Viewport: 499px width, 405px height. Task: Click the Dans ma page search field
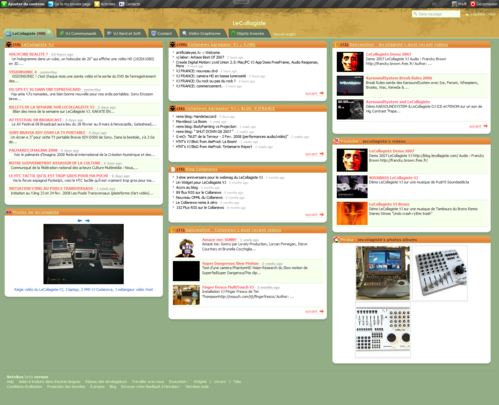pyautogui.click(x=436, y=14)
